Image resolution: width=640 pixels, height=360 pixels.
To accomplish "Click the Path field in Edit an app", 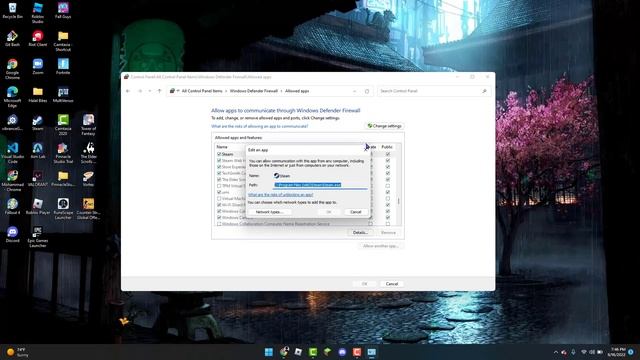I will (320, 185).
